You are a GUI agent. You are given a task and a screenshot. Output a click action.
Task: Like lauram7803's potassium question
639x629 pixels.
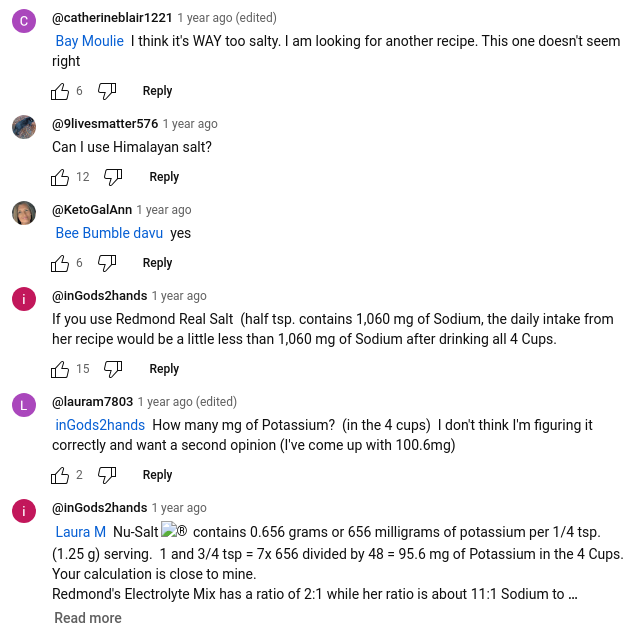click(60, 475)
